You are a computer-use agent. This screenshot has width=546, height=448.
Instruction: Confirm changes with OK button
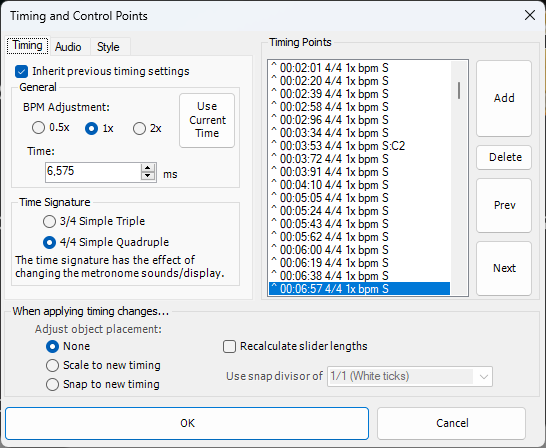click(187, 423)
